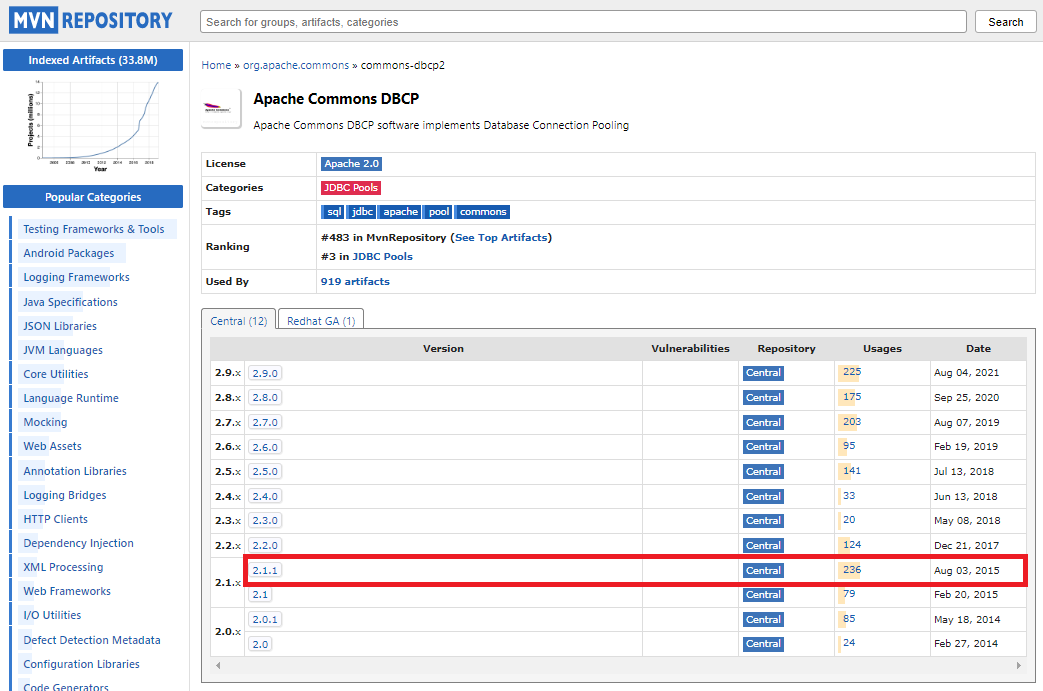Open version 2.5.0
Screen dimensions: 1043x691
tap(265, 472)
